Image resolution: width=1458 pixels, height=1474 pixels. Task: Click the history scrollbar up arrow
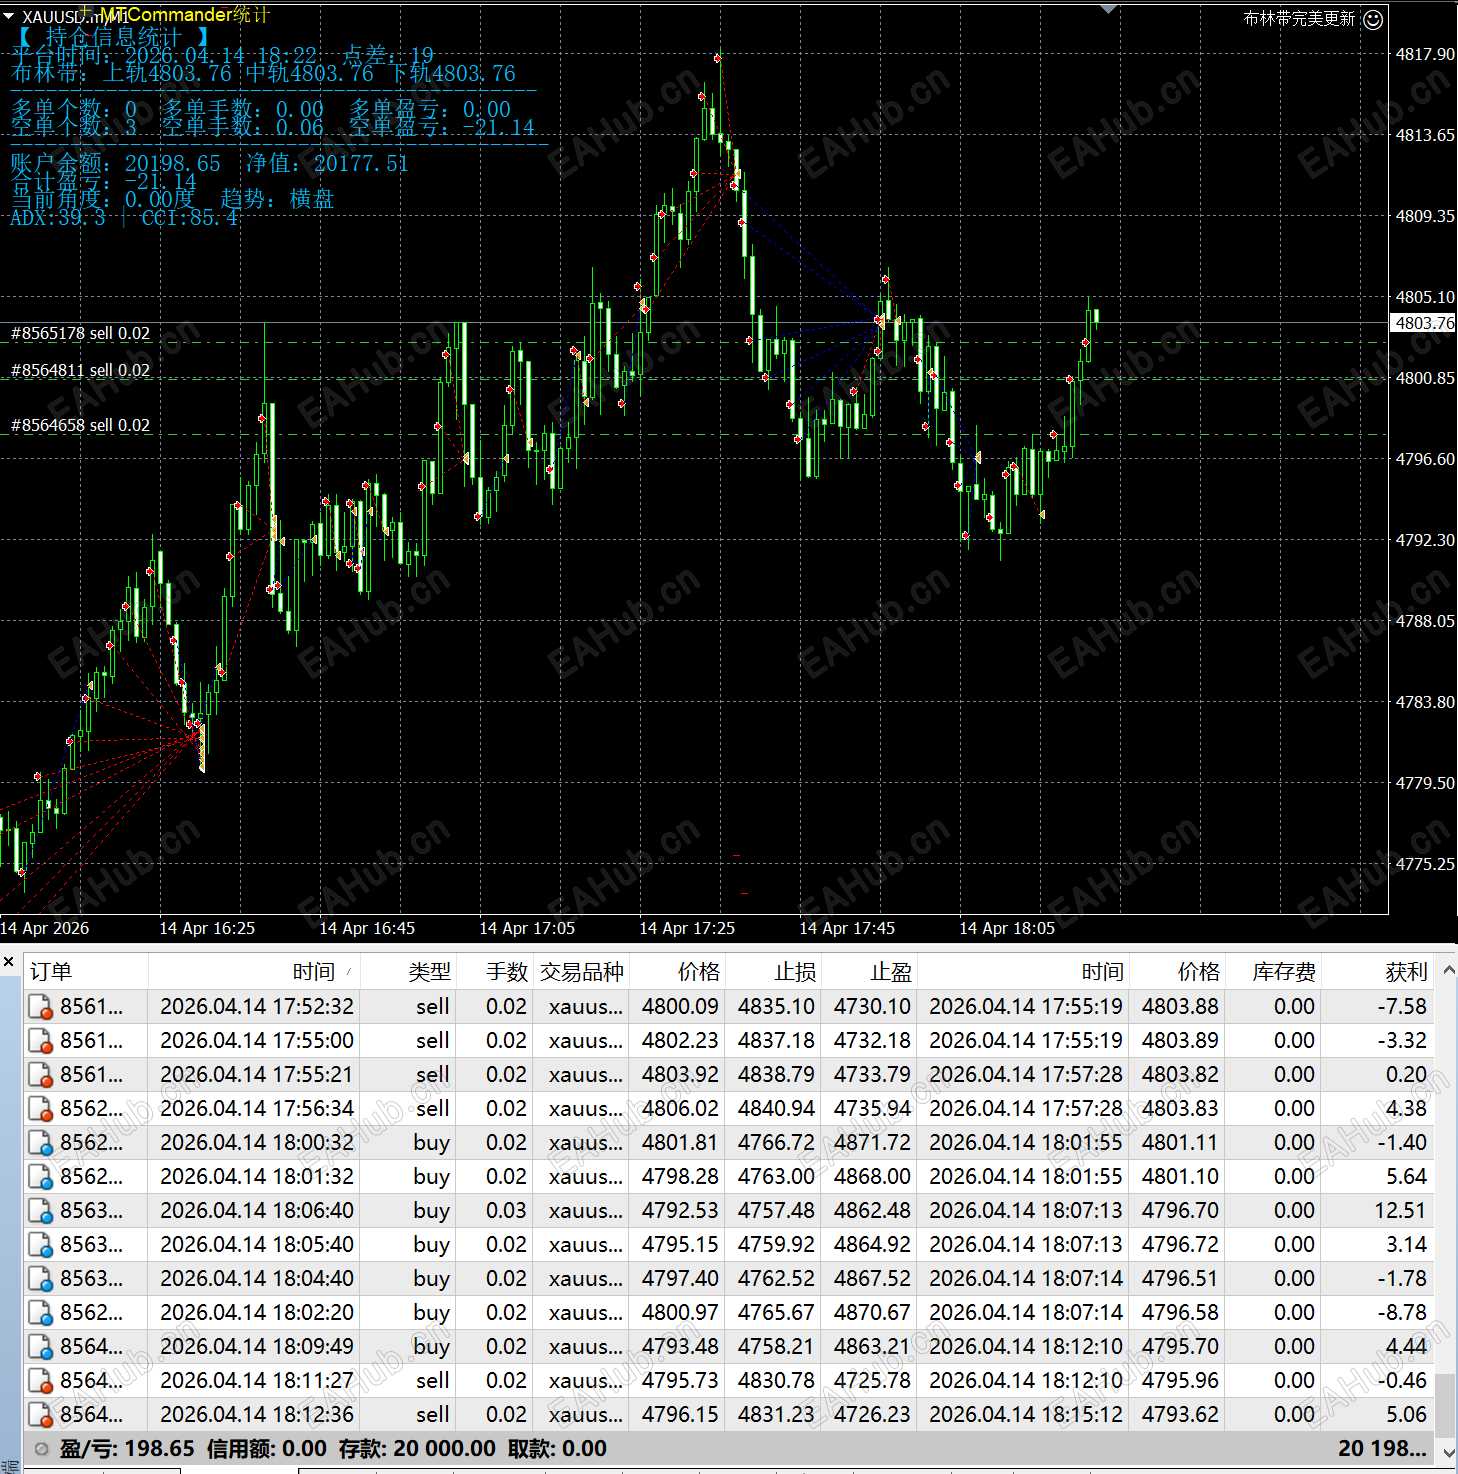click(1447, 970)
